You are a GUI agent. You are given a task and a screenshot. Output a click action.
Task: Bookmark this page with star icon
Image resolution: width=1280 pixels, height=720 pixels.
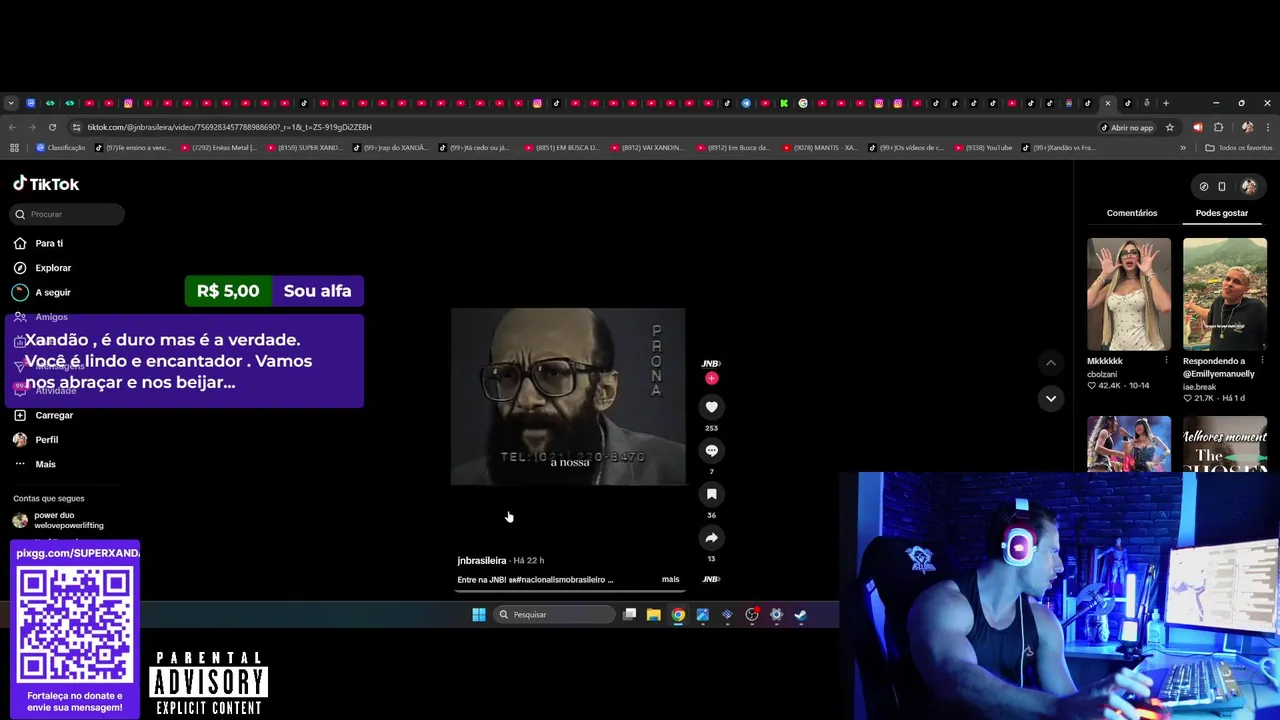tap(1169, 127)
